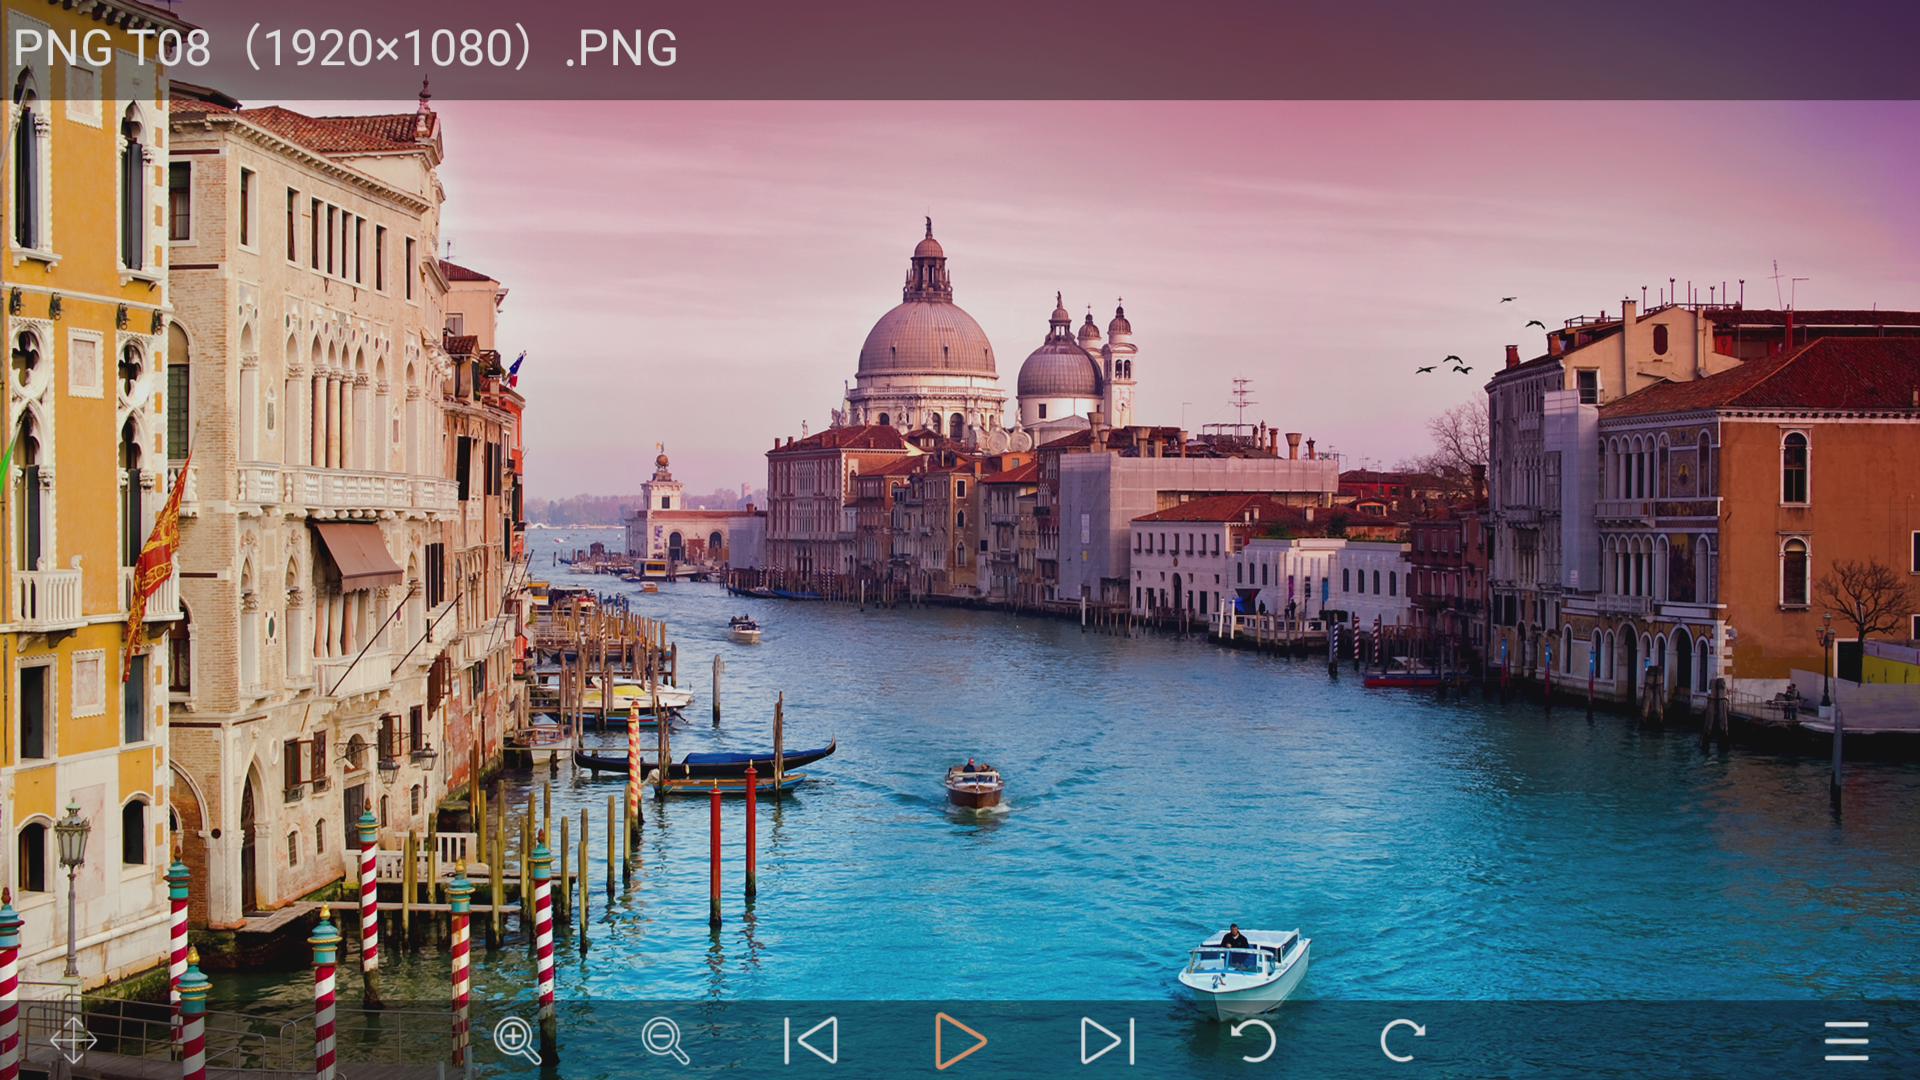The width and height of the screenshot is (1920, 1080).
Task: Go to the previous image
Action: coord(811,1041)
